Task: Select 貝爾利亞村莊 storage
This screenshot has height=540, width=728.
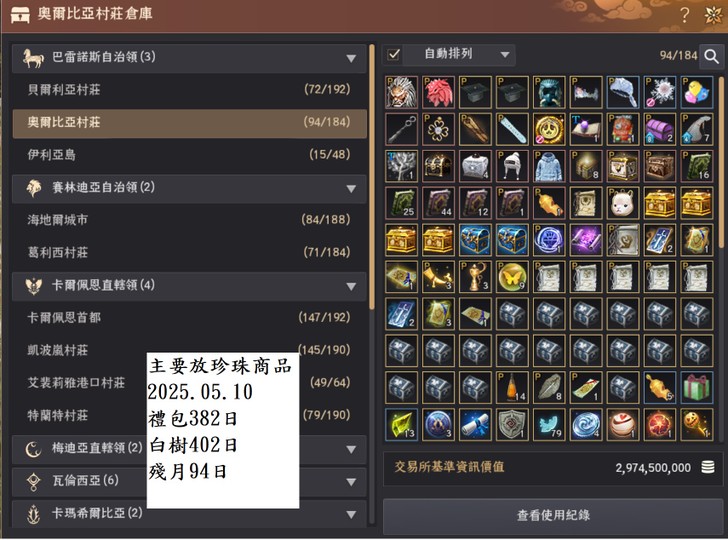Action: coord(189,90)
